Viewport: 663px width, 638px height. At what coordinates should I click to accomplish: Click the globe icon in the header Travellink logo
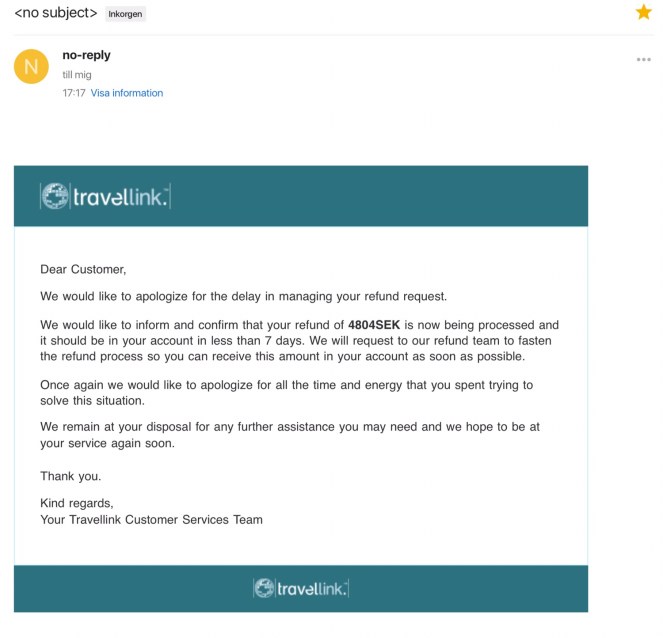coord(55,196)
